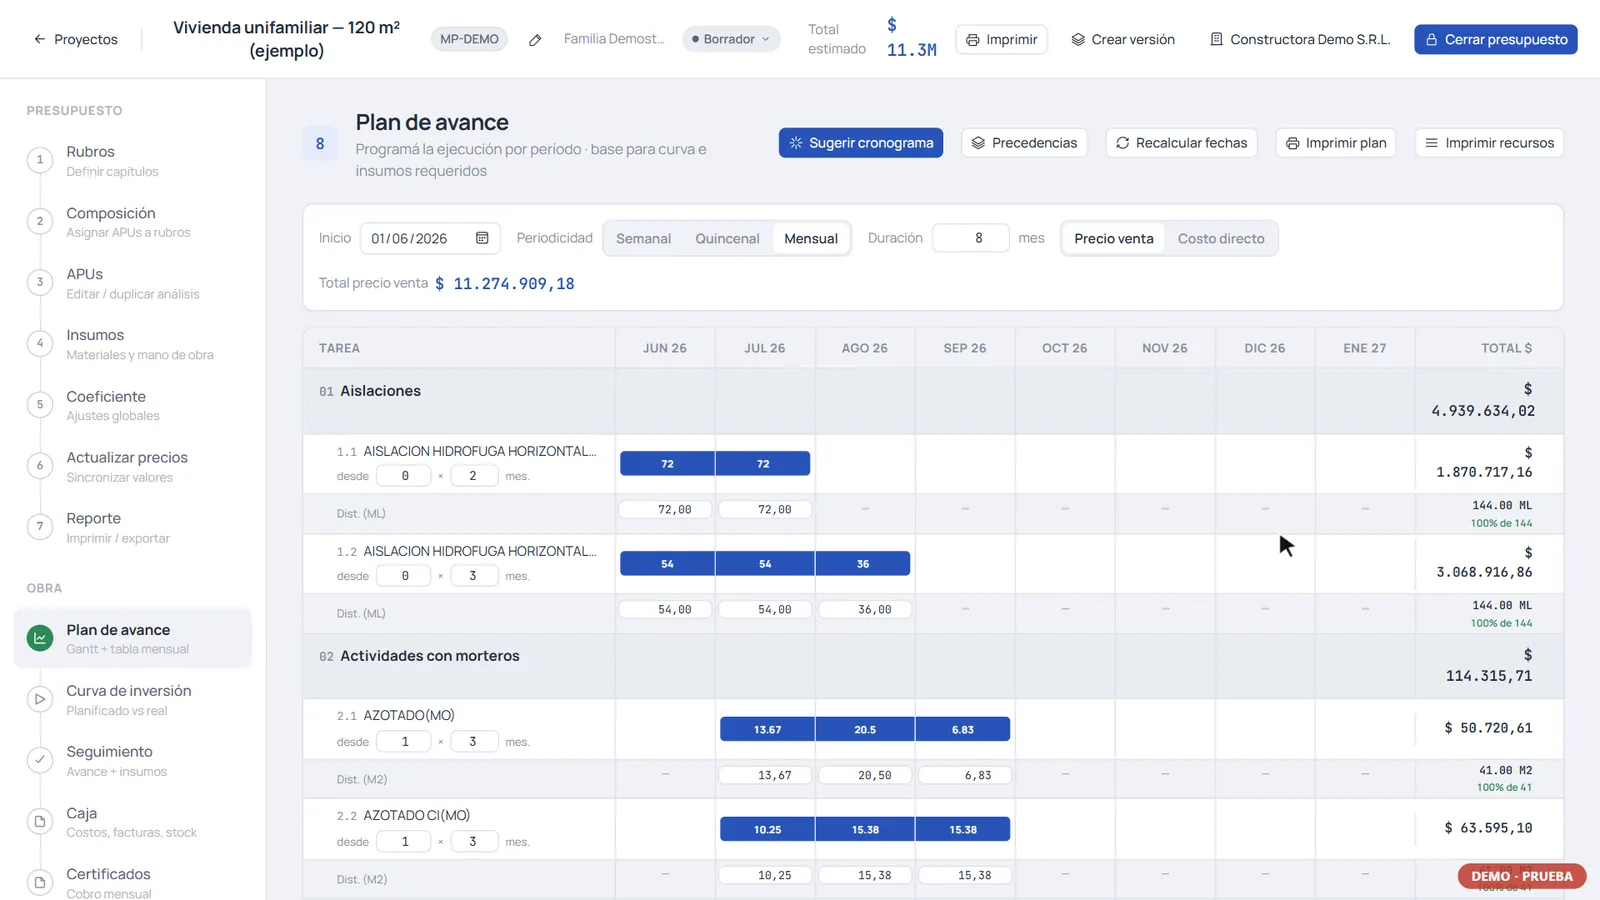Viewport: 1600px width, 900px height.
Task: Open the calendar icon in Inicio date field
Action: (x=482, y=238)
